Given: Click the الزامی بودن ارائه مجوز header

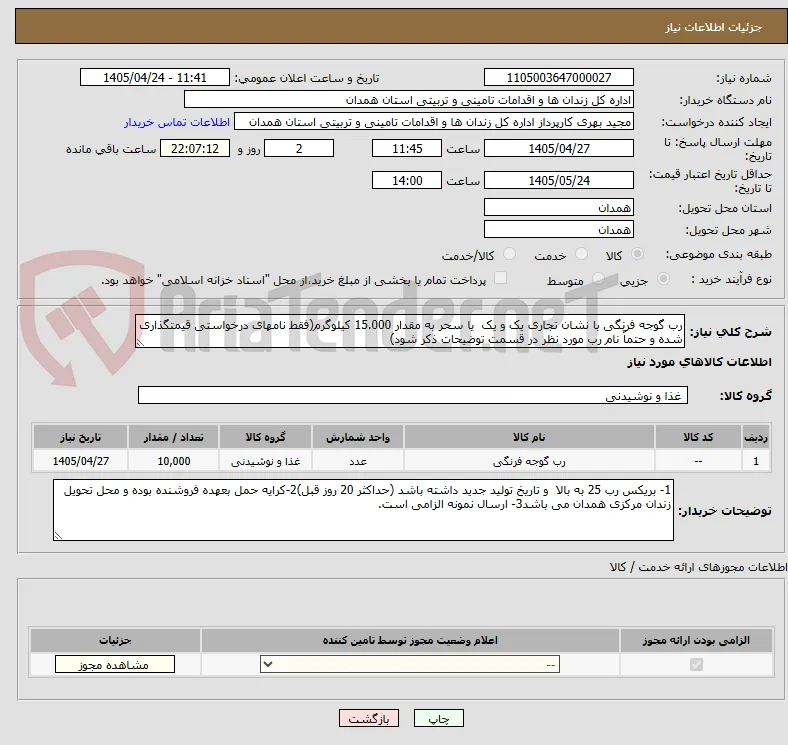Looking at the screenshot, I should pyautogui.click(x=696, y=640).
